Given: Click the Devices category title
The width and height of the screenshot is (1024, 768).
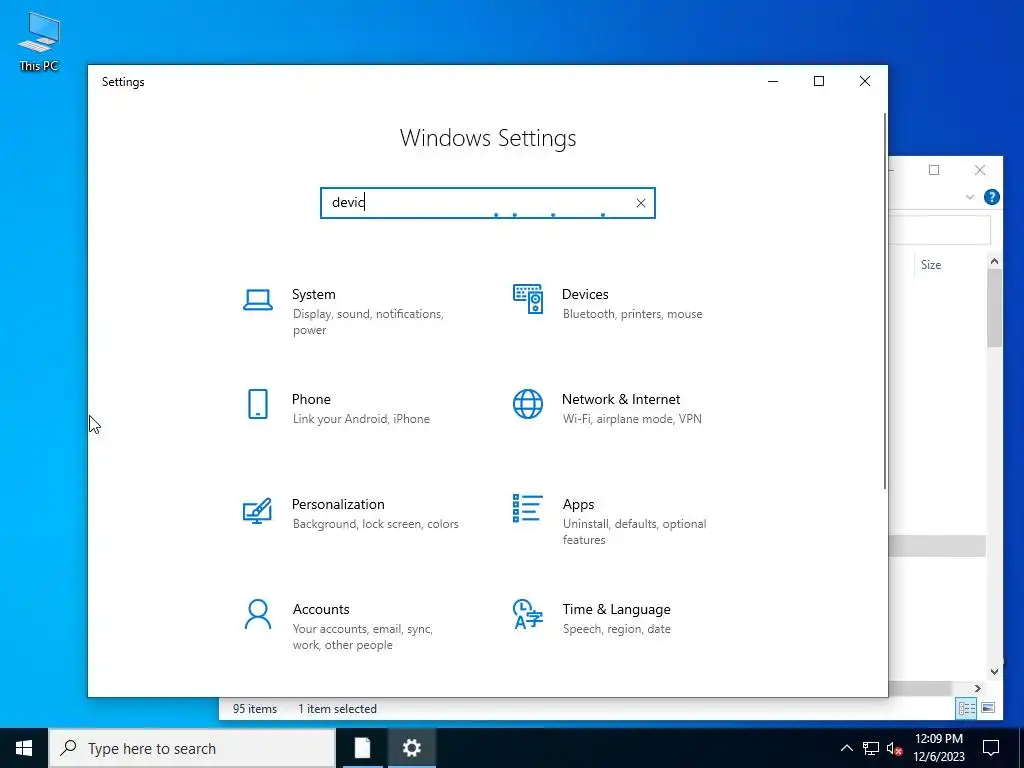Looking at the screenshot, I should [x=585, y=295].
